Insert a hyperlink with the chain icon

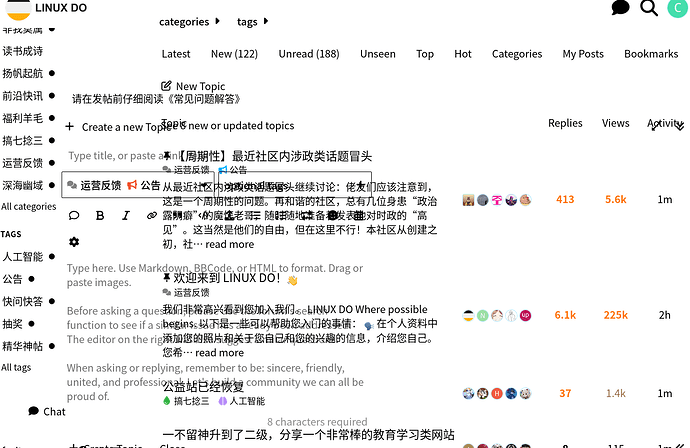152,215
